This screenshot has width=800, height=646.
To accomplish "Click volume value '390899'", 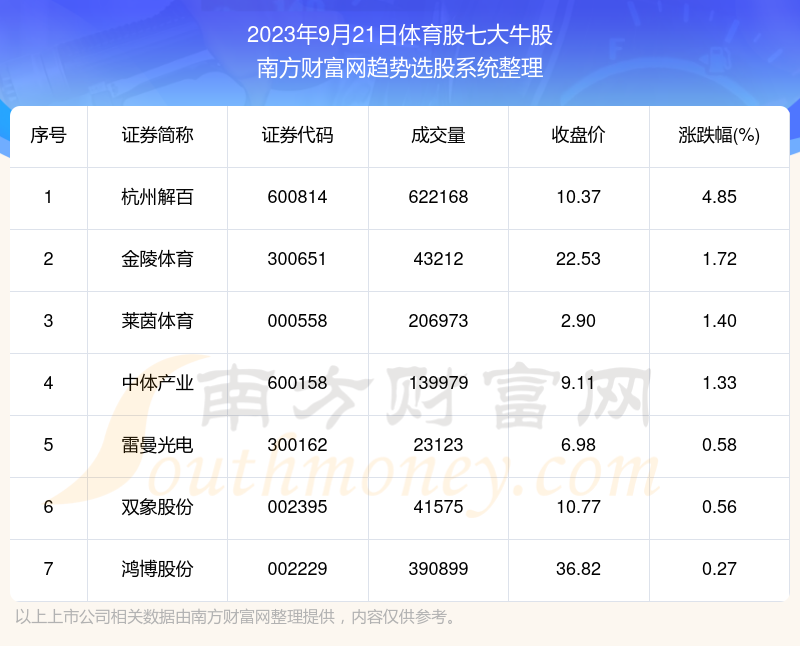I will point(438,569).
